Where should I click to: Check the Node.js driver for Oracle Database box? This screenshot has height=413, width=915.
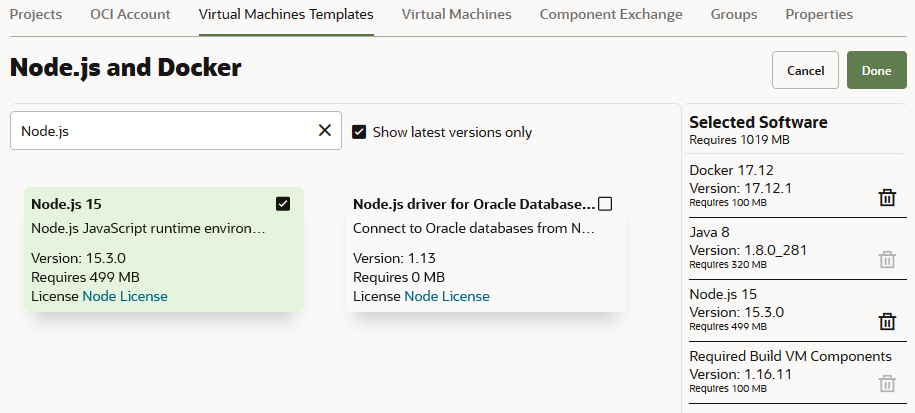(x=605, y=204)
